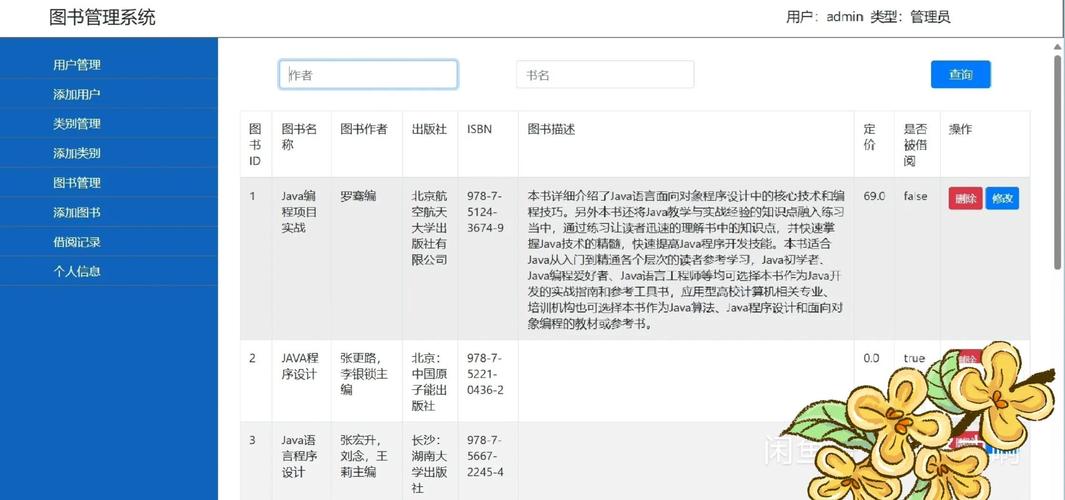This screenshot has height=500, width=1065.
Task: Select book name Java语言程序设计
Action: pyautogui.click(x=300, y=456)
